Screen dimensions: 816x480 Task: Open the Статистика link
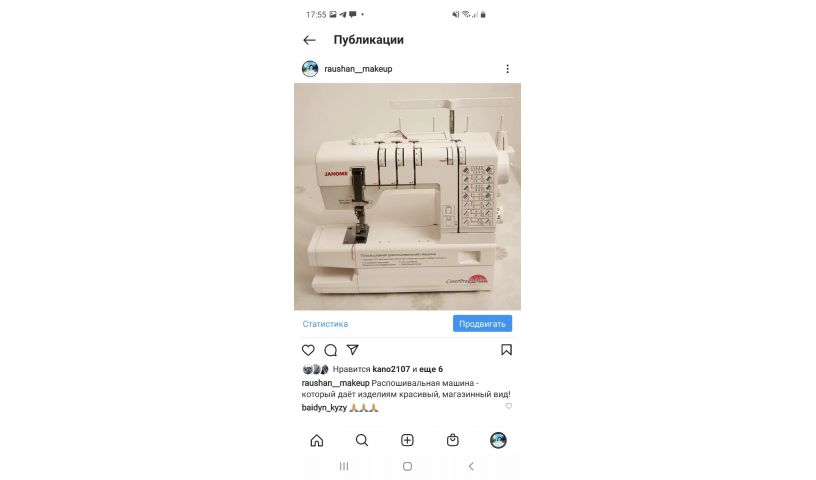tap(325, 324)
